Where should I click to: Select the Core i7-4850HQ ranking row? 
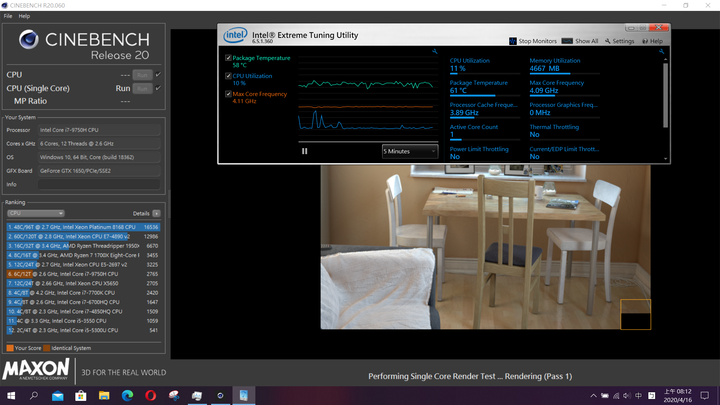click(83, 311)
